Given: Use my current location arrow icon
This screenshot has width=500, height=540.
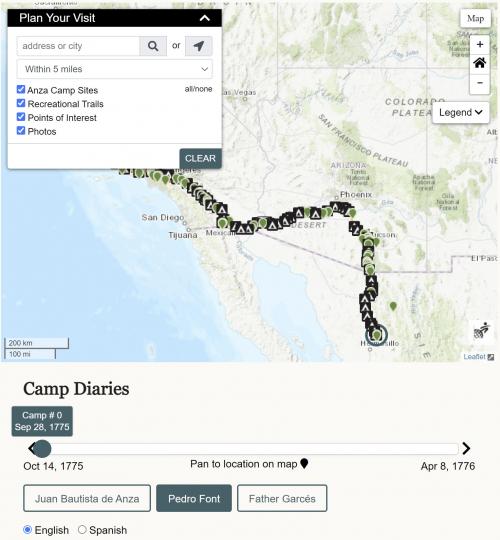Looking at the screenshot, I should point(199,46).
